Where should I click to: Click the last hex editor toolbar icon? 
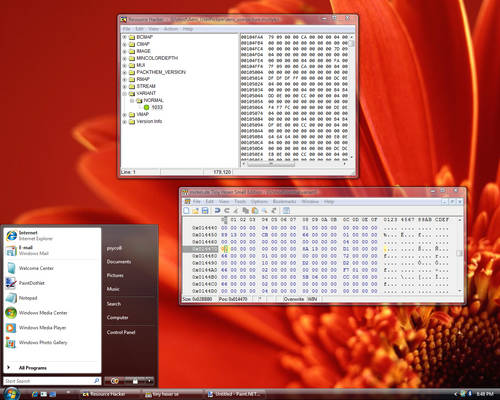coord(286,210)
